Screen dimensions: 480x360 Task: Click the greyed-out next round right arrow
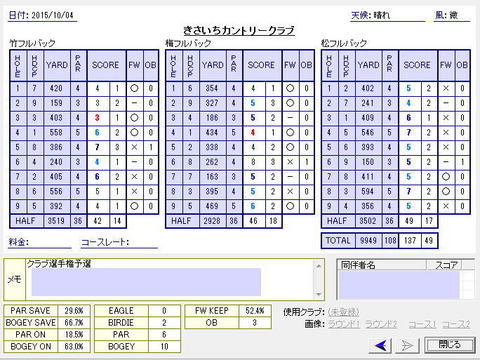pyautogui.click(x=407, y=345)
